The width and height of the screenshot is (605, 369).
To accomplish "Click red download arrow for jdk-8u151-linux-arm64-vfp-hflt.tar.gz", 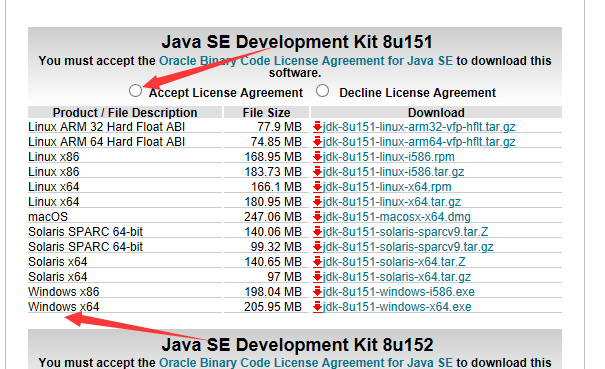I will 318,142.
